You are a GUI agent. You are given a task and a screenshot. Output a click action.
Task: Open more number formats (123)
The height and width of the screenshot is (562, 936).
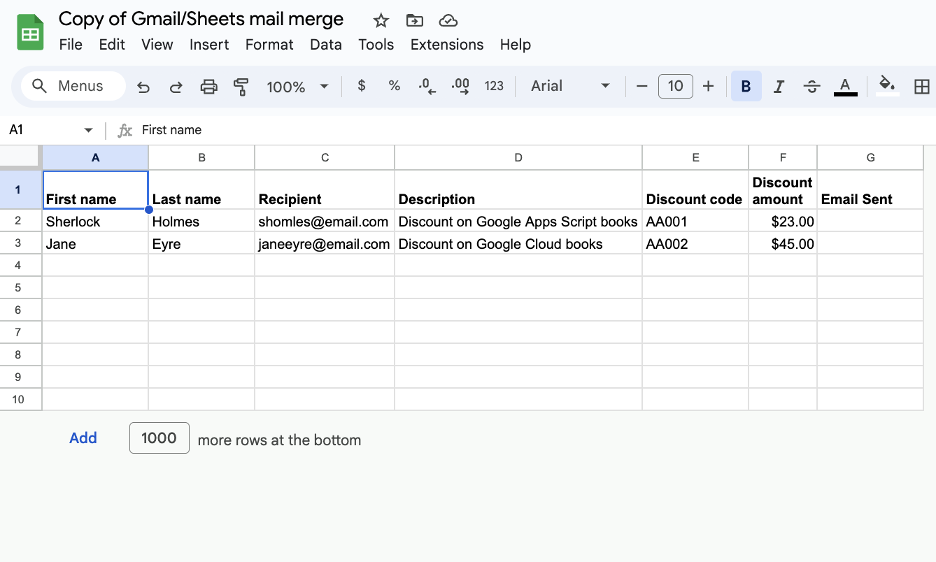[494, 86]
